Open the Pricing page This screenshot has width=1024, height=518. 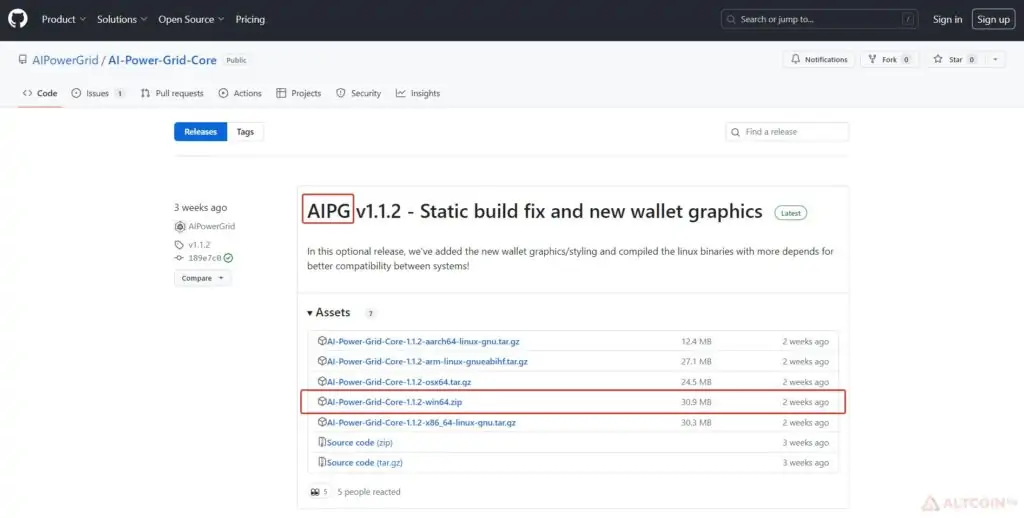tap(250, 20)
